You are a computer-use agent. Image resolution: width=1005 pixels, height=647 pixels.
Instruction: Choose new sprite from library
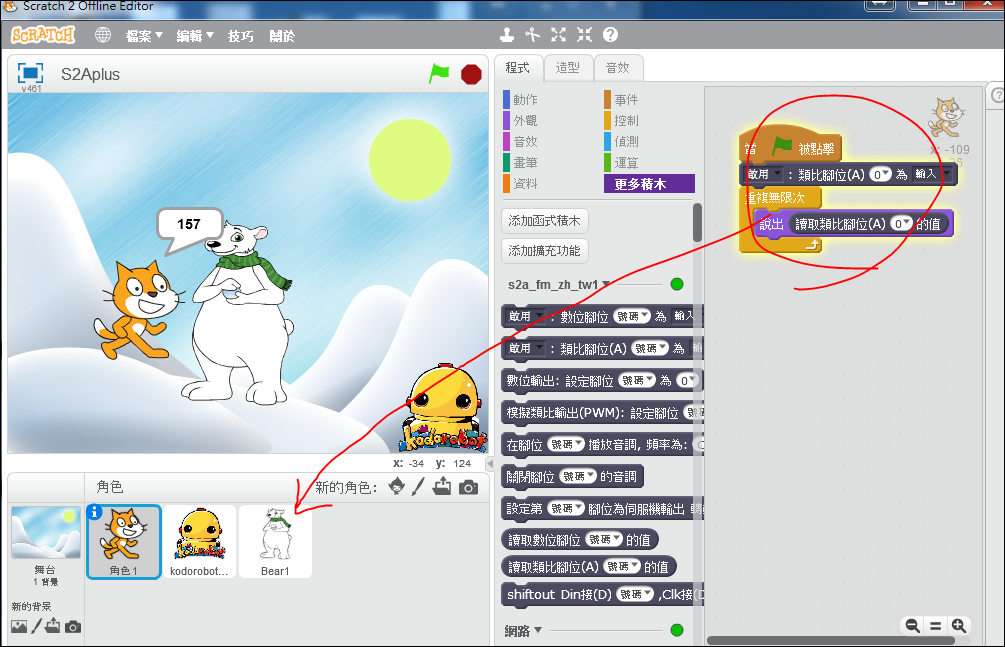[x=397, y=487]
